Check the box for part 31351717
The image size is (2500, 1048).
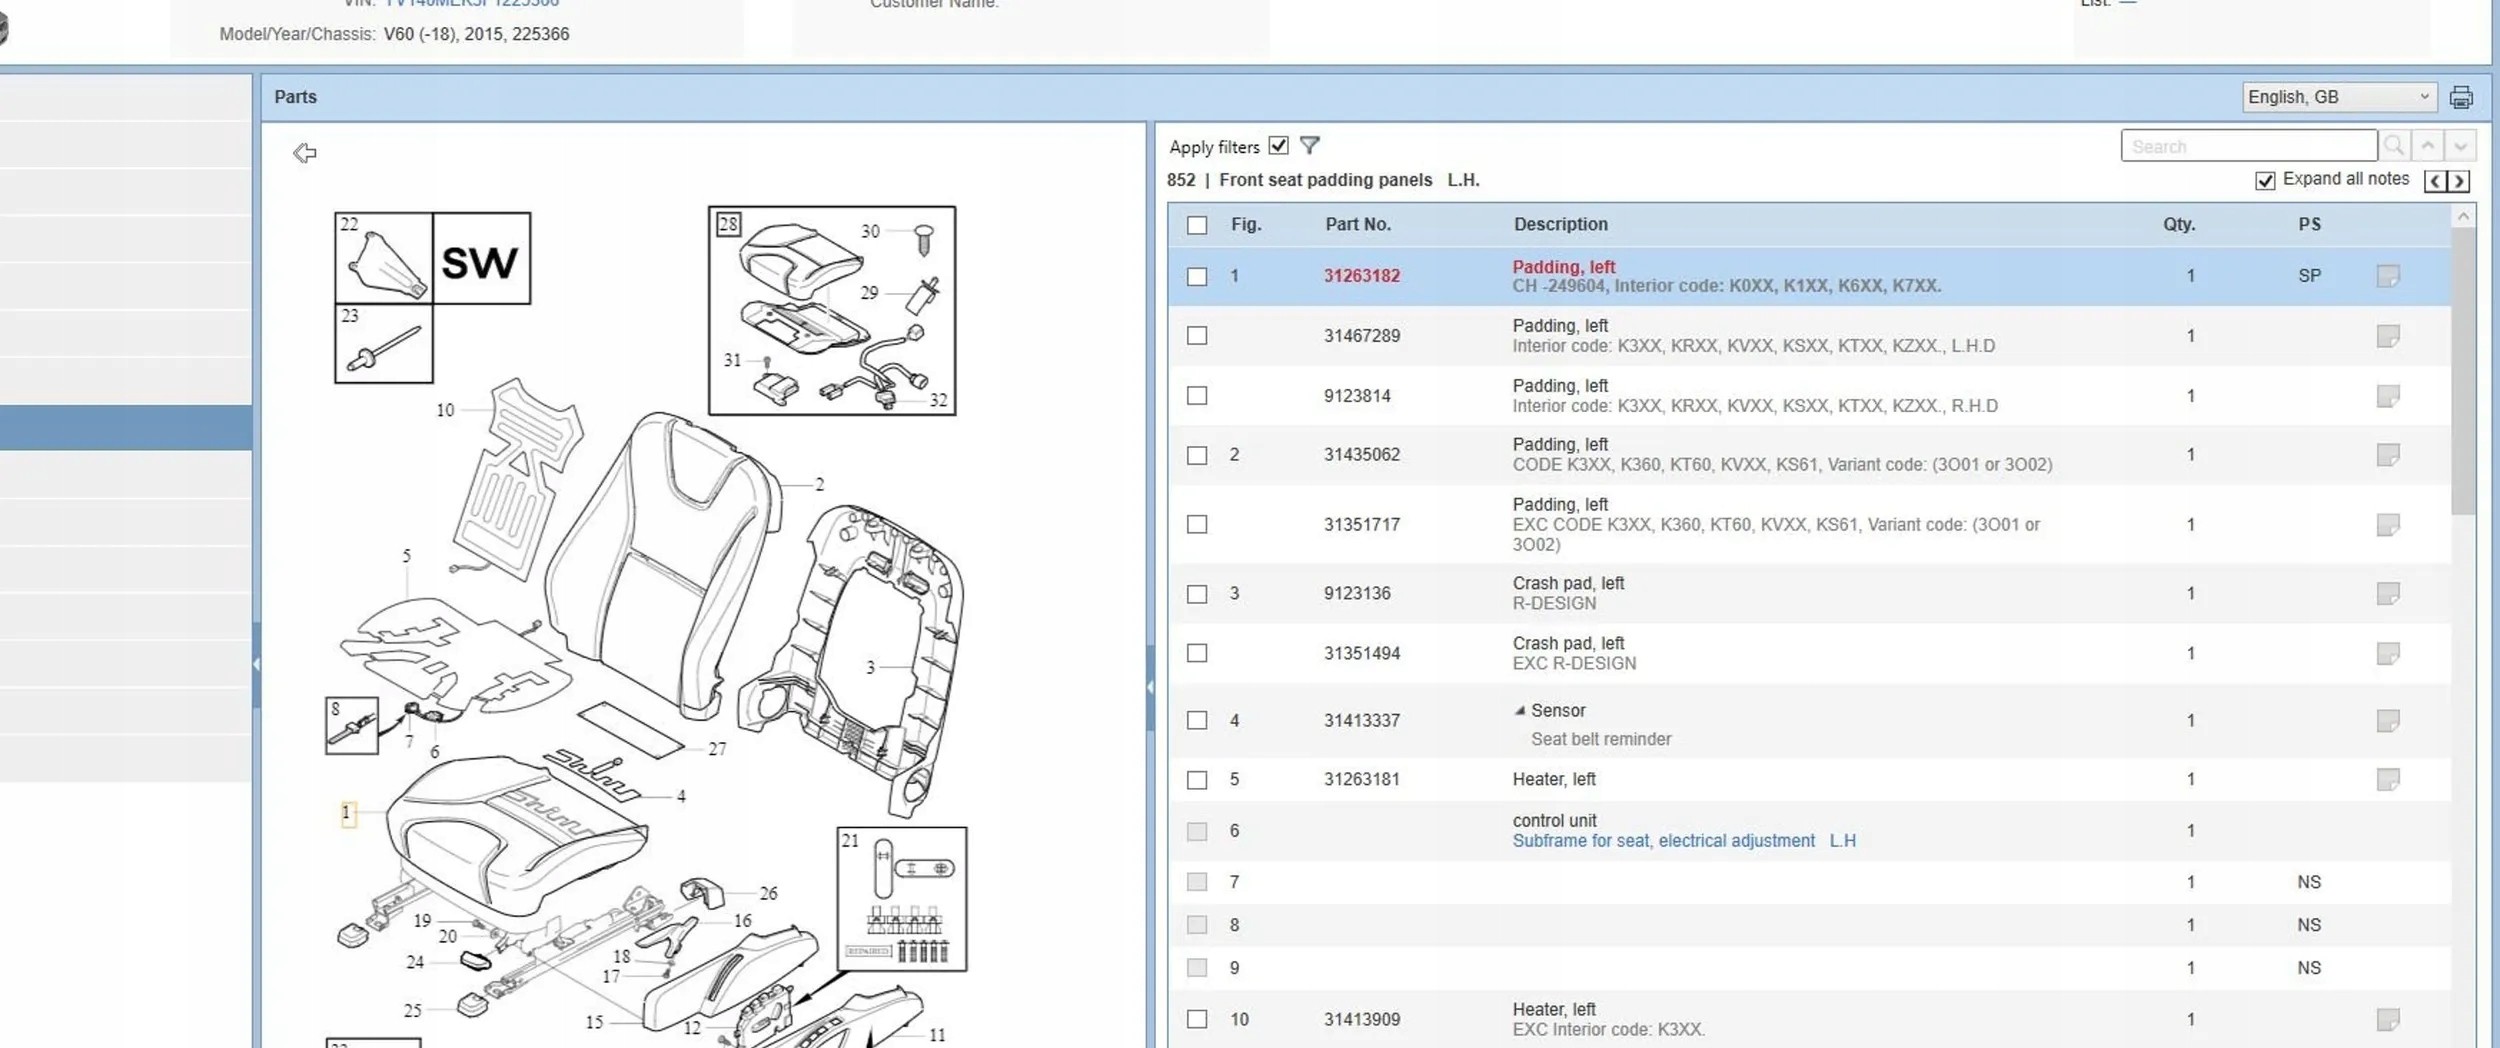[1197, 525]
